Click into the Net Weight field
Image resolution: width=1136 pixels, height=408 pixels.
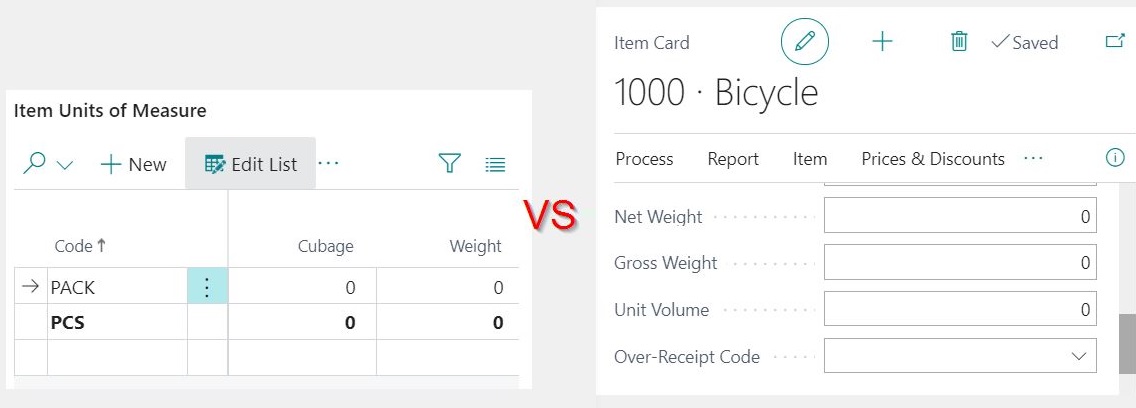pos(960,216)
